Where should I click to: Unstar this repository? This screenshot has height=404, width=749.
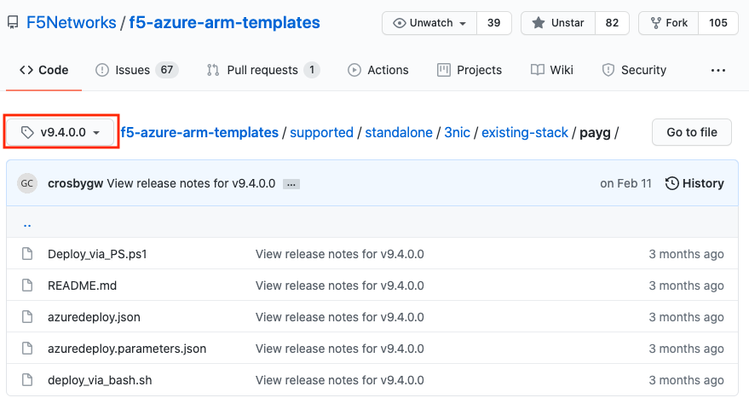558,23
